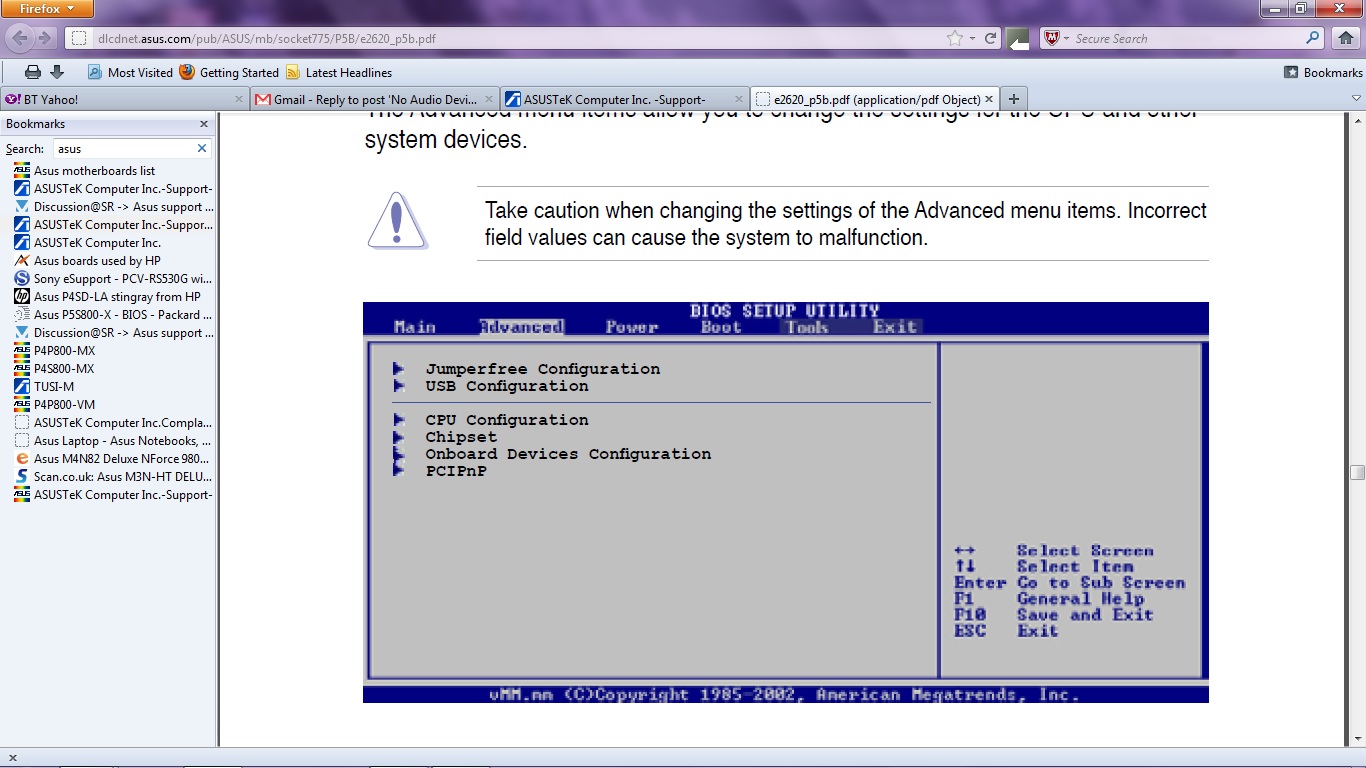Click the PCIPnP entry in BIOS image
This screenshot has height=768, width=1366.
[456, 471]
